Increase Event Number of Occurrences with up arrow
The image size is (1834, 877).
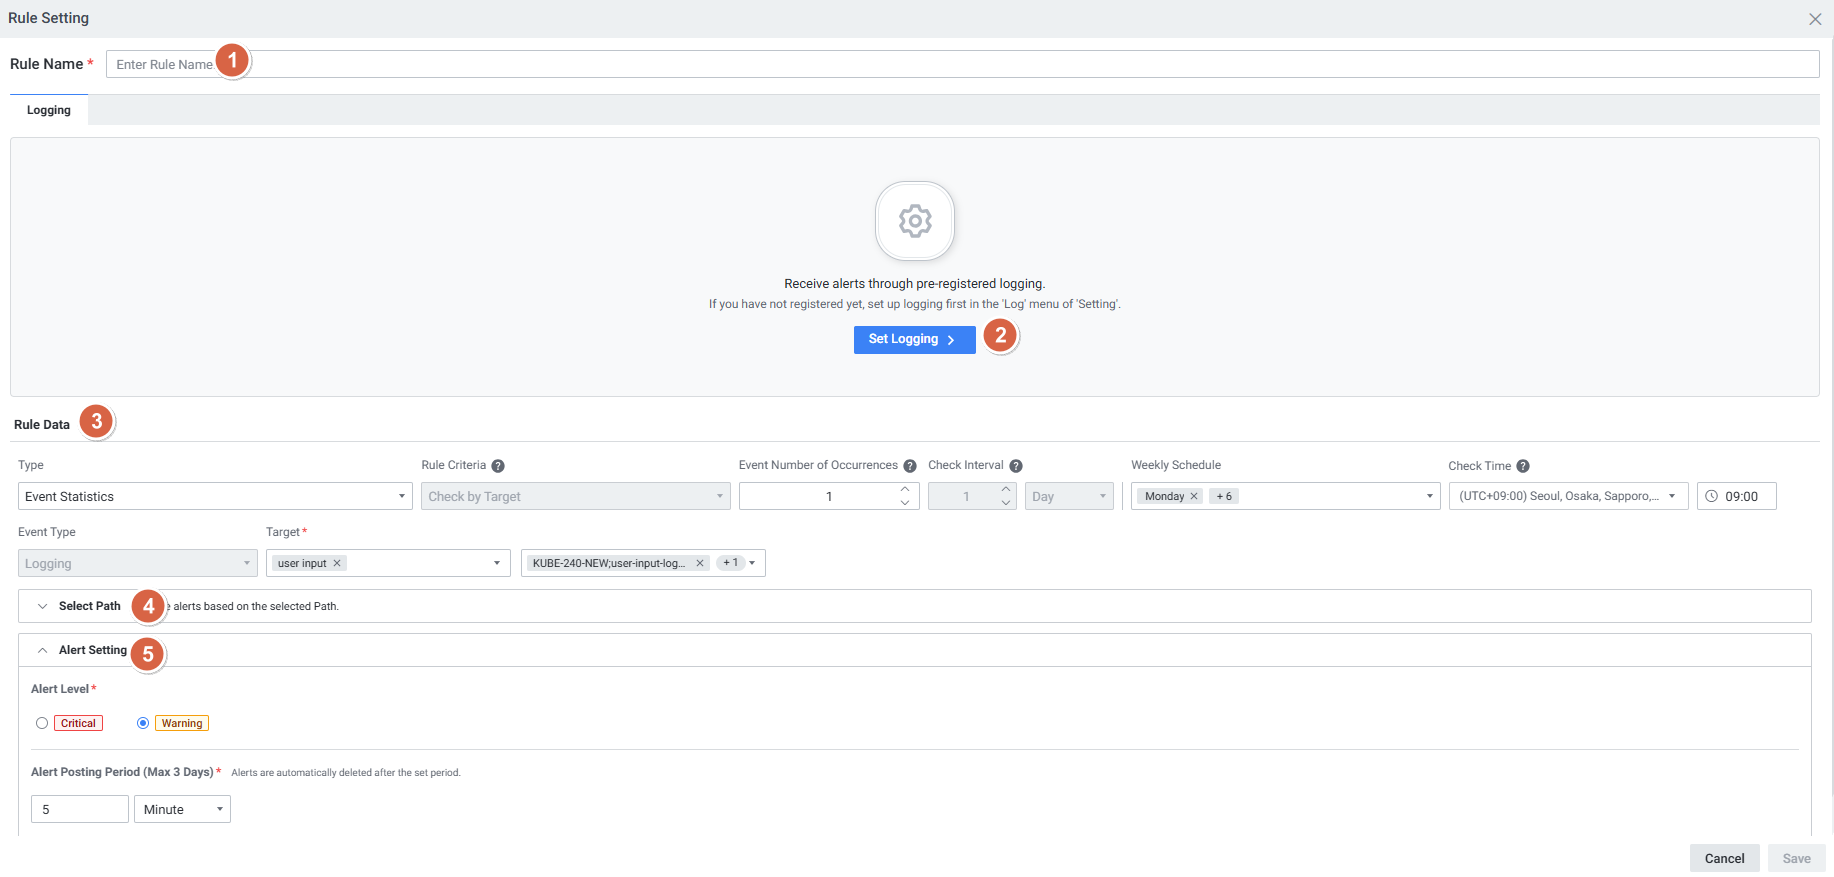pyautogui.click(x=905, y=489)
